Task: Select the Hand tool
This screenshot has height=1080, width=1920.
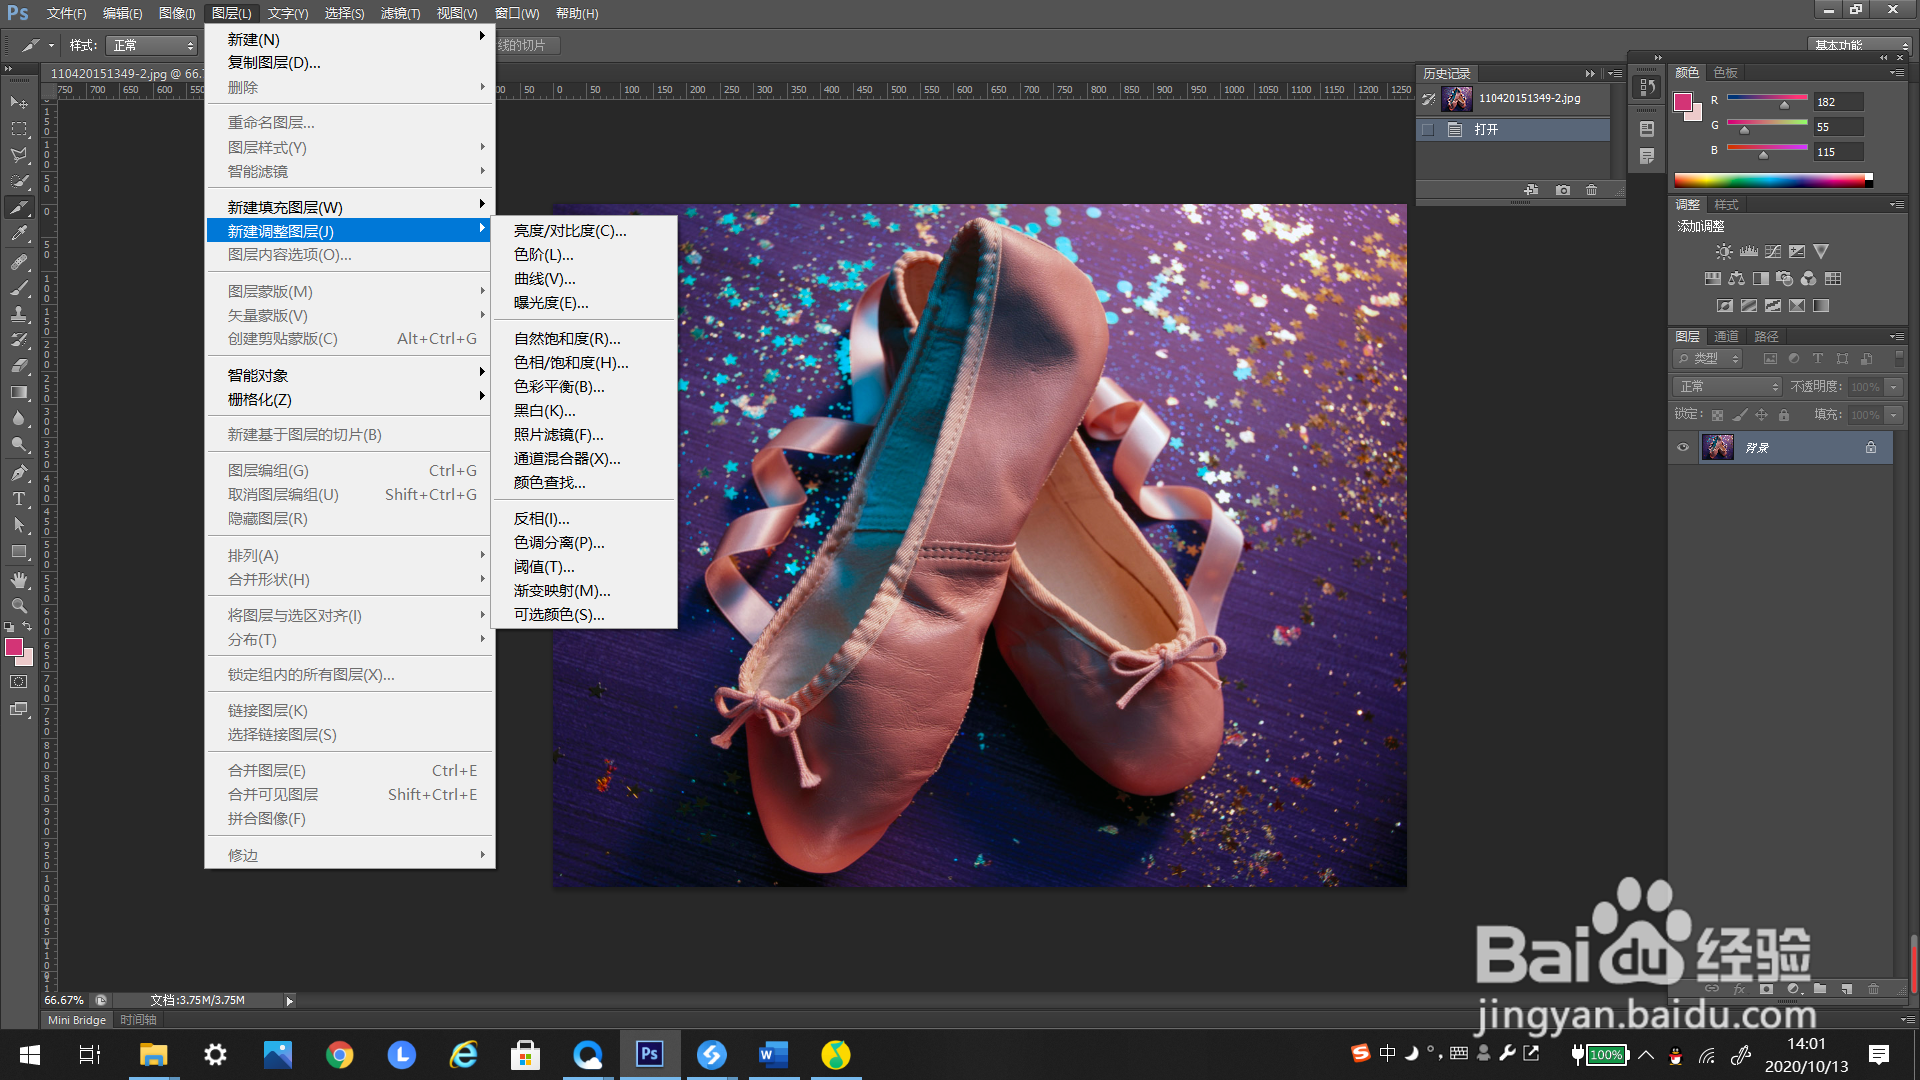Action: coord(19,580)
